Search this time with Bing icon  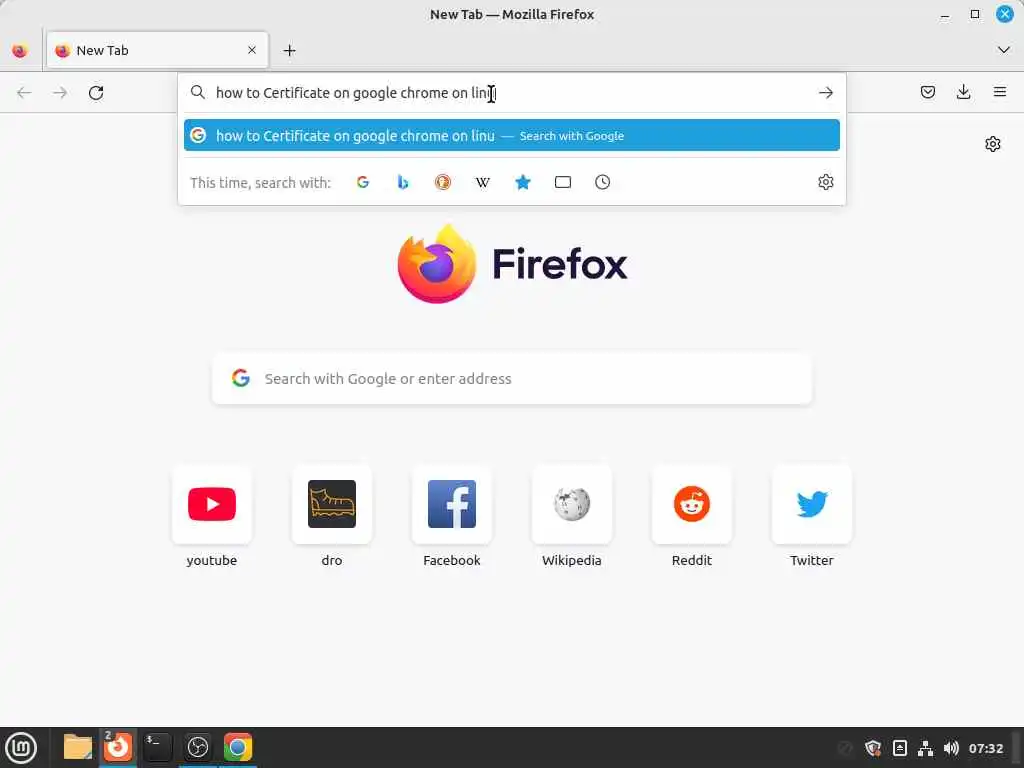[x=403, y=182]
